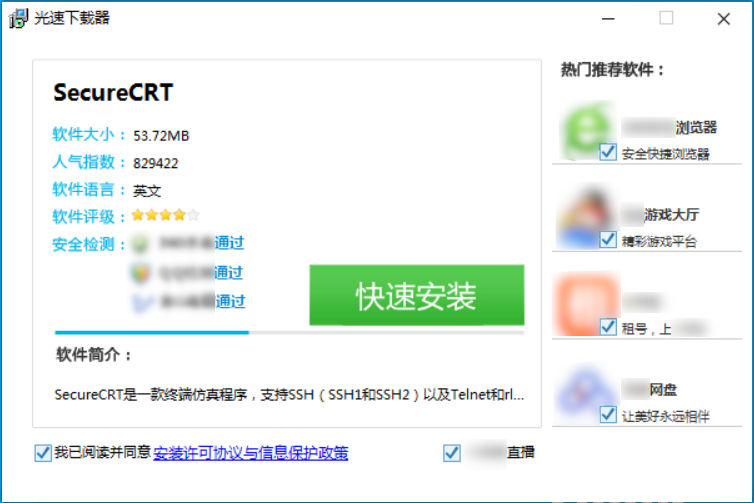Click the first security scanner icon

click(140, 243)
